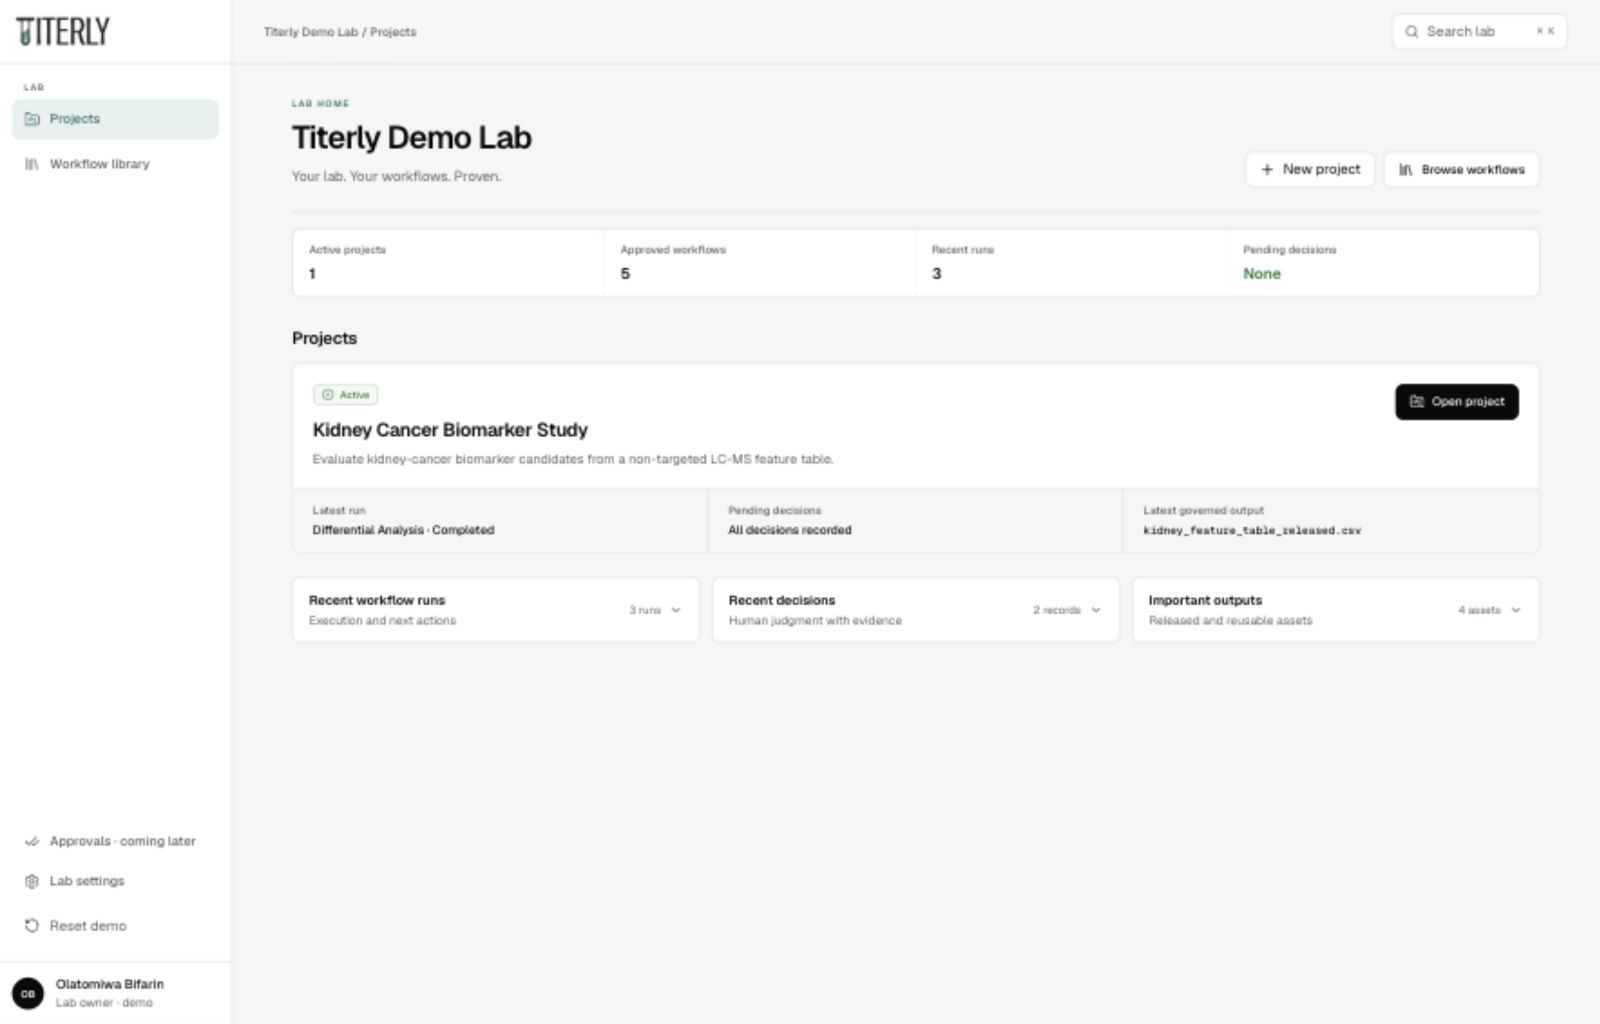Click the Browse workflows button
1600x1024 pixels.
pos(1462,170)
